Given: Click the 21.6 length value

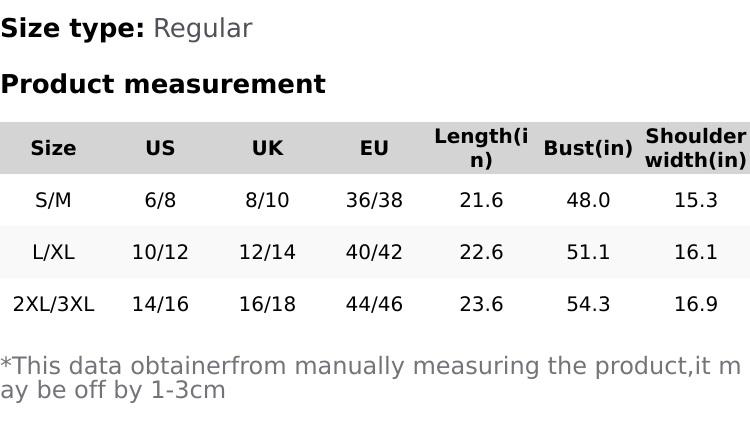Looking at the screenshot, I should click(481, 200).
